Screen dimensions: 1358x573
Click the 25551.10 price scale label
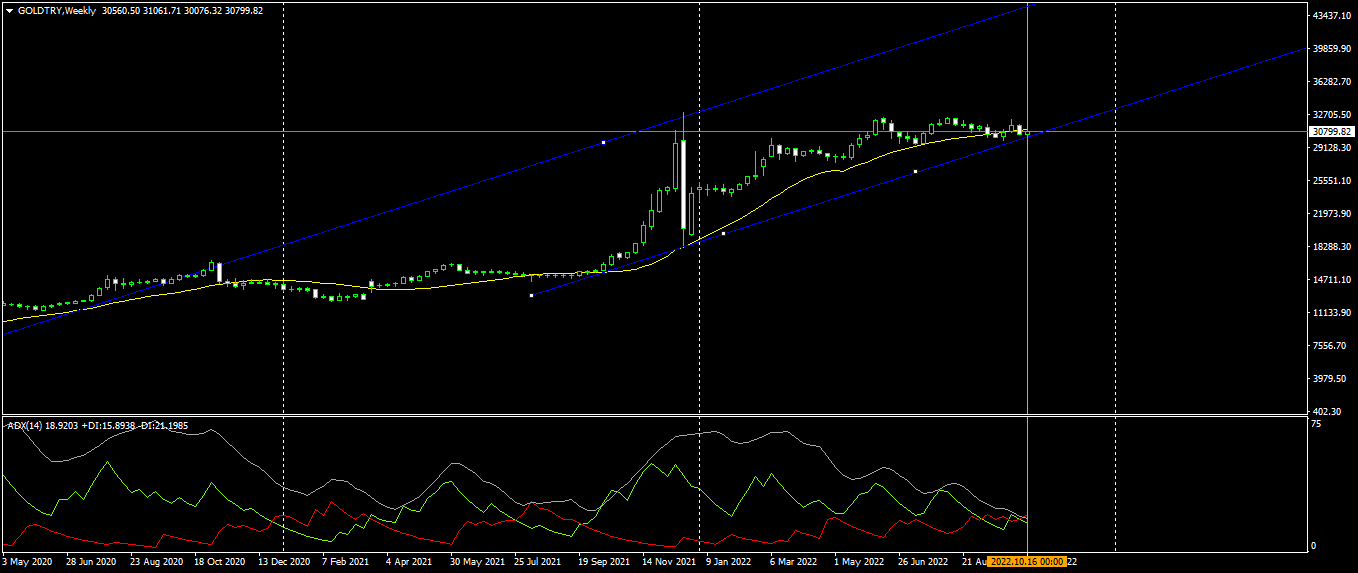1333,181
